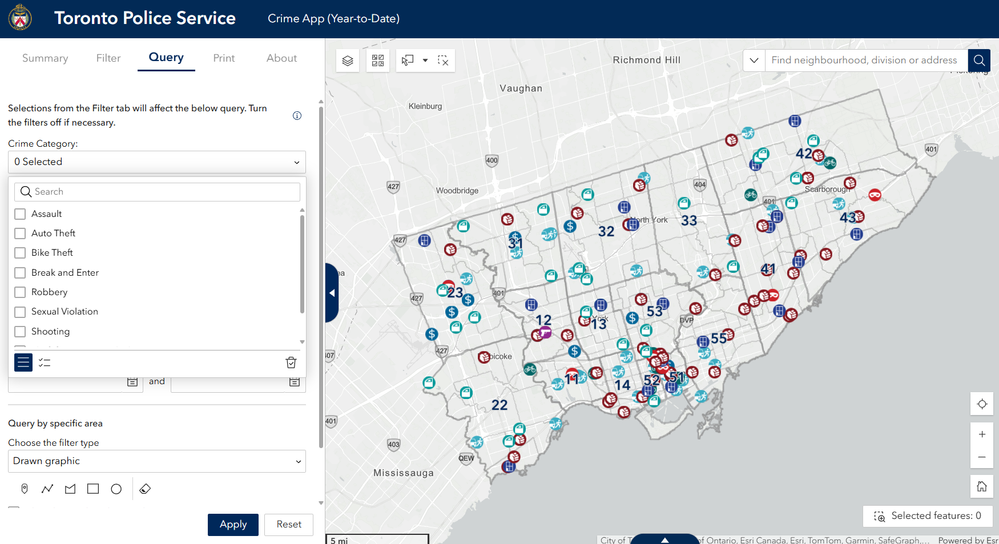The image size is (999, 544).
Task: Zoom in on the map
Action: [982, 434]
